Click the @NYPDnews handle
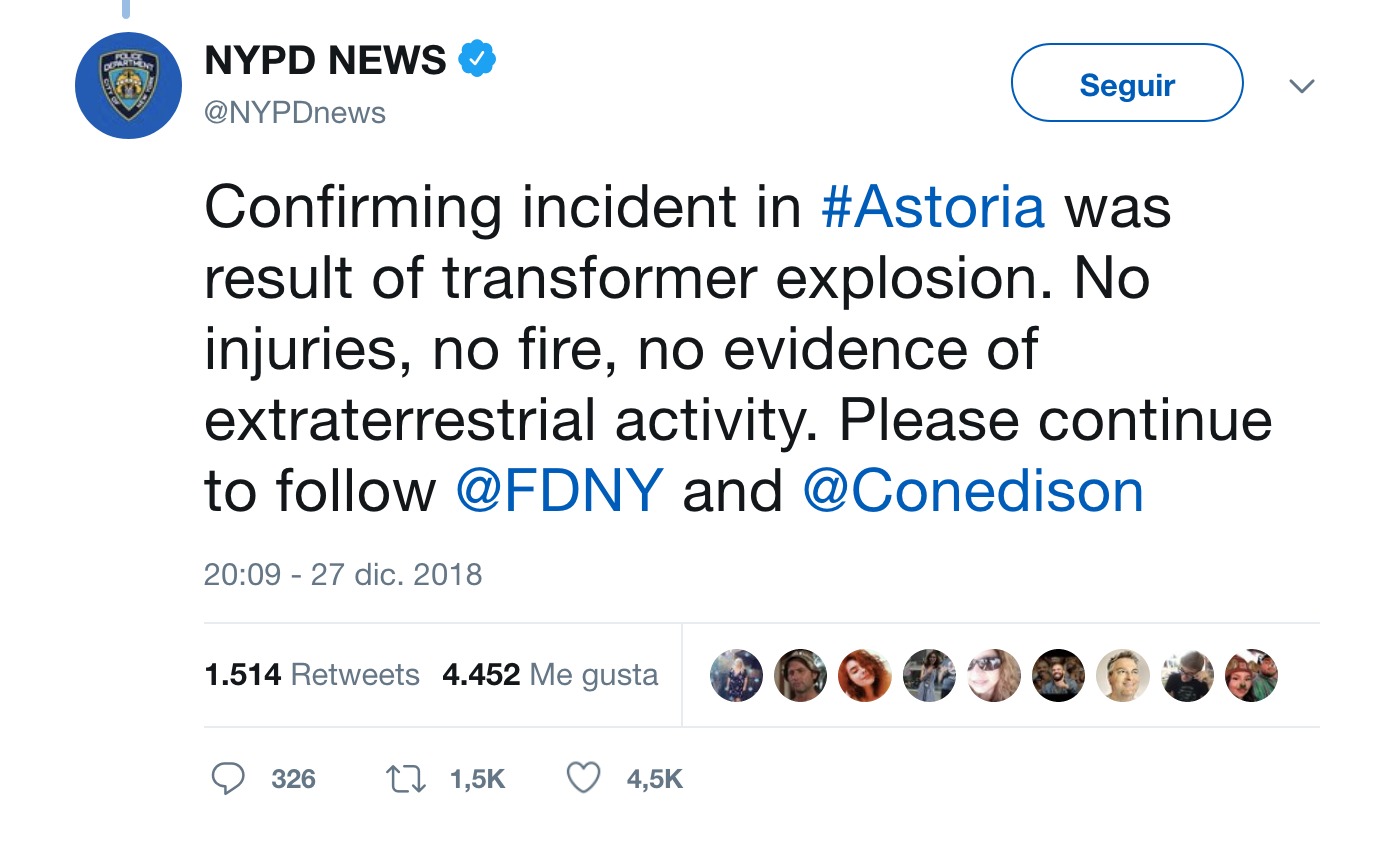This screenshot has height=856, width=1400. [x=295, y=113]
